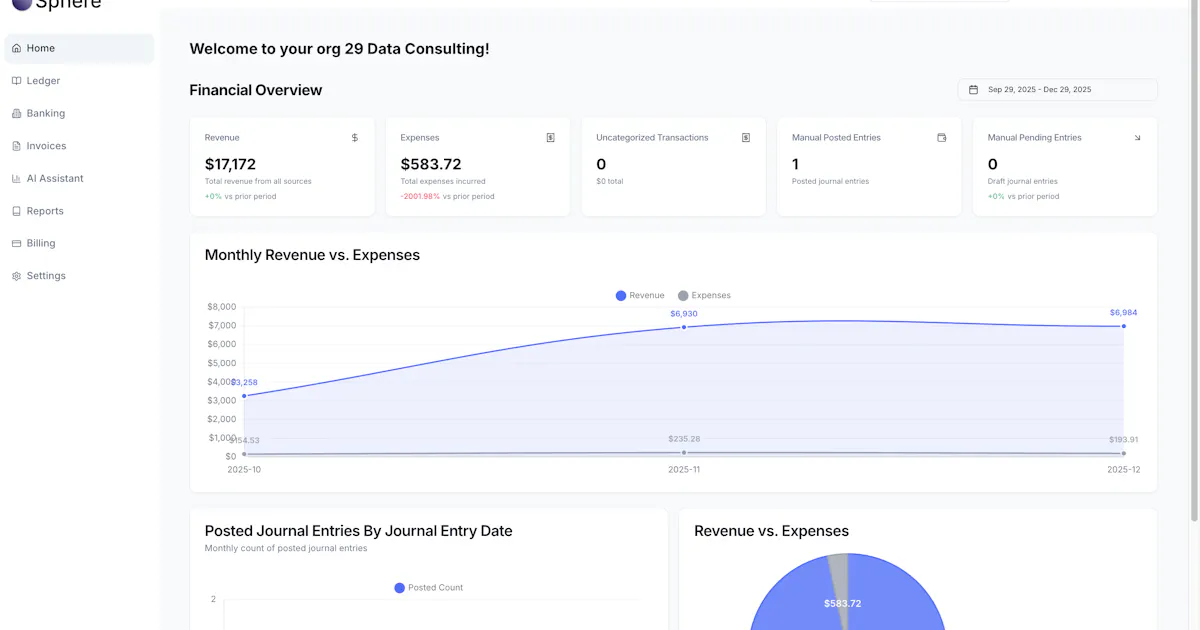This screenshot has height=630, width=1200.
Task: Click the Revenue card total $17,172
Action: tap(230, 164)
